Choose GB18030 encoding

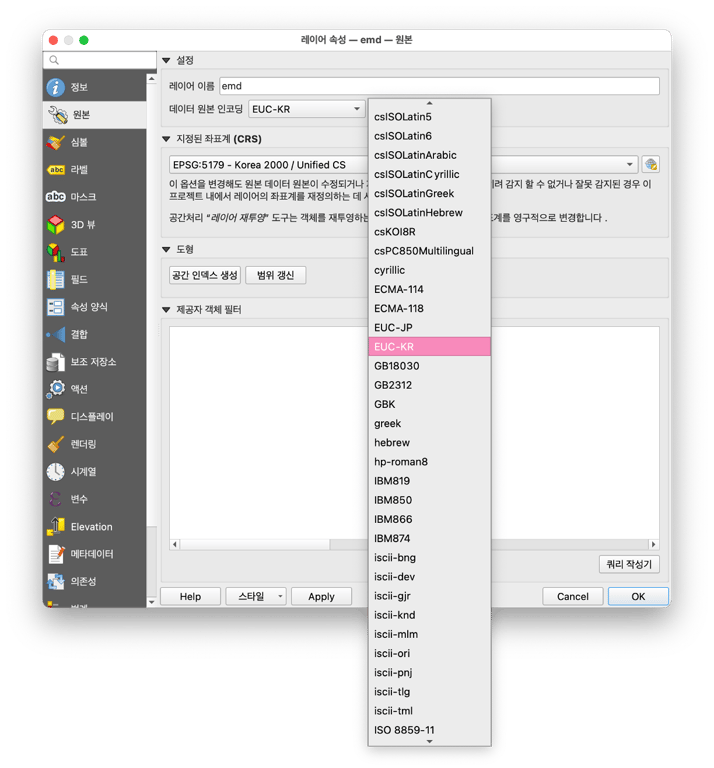click(429, 366)
